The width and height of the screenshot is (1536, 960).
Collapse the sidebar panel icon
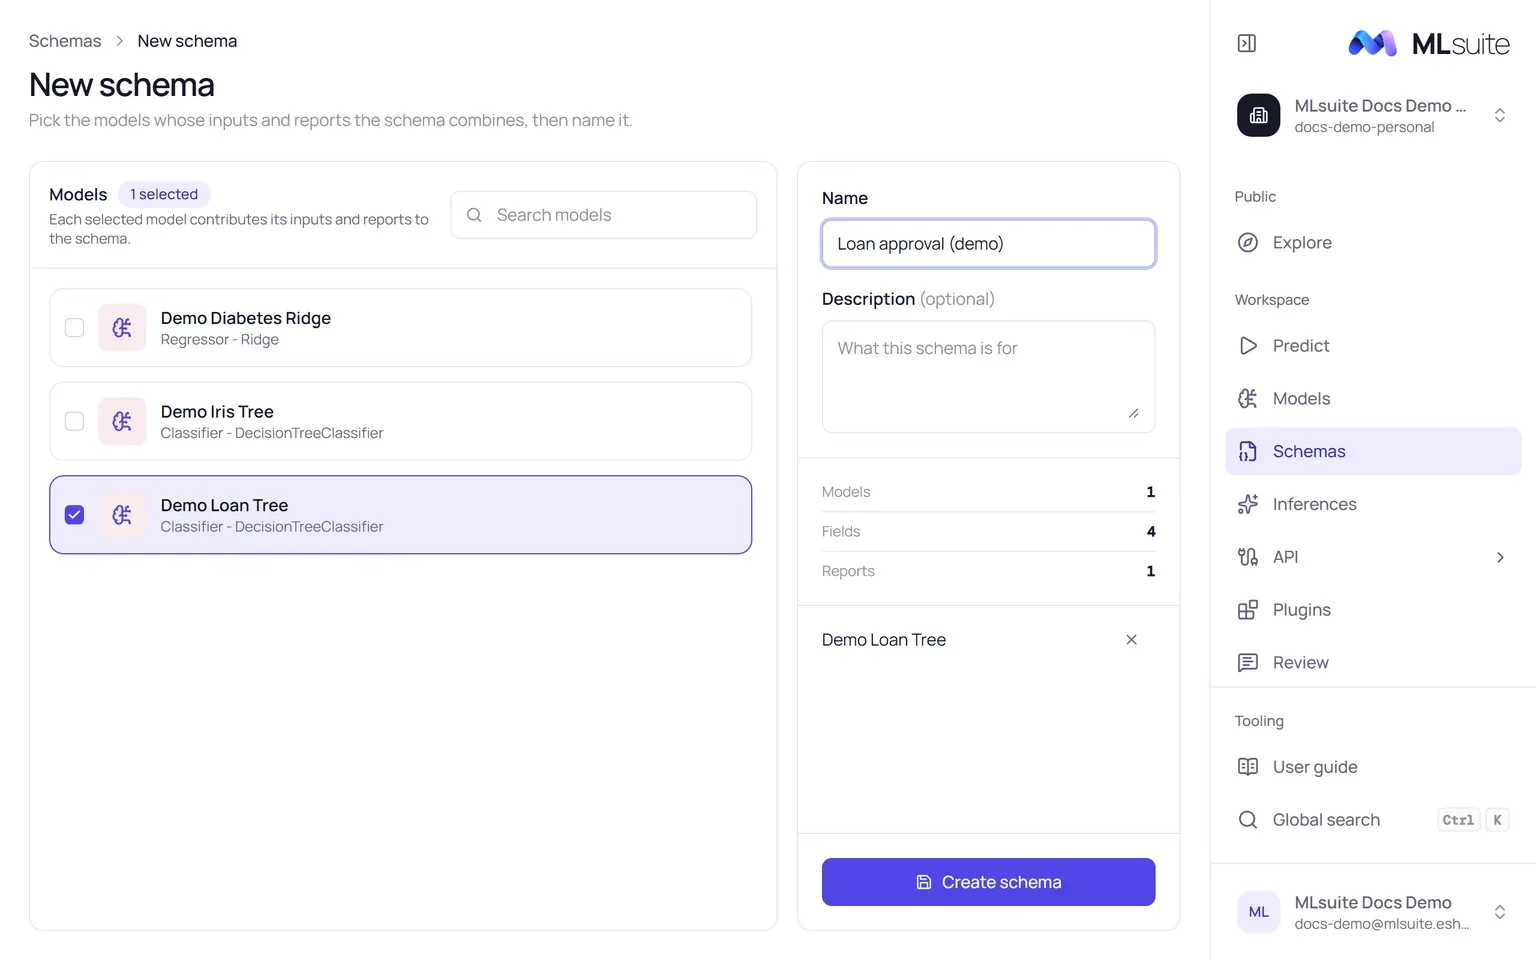(1247, 43)
